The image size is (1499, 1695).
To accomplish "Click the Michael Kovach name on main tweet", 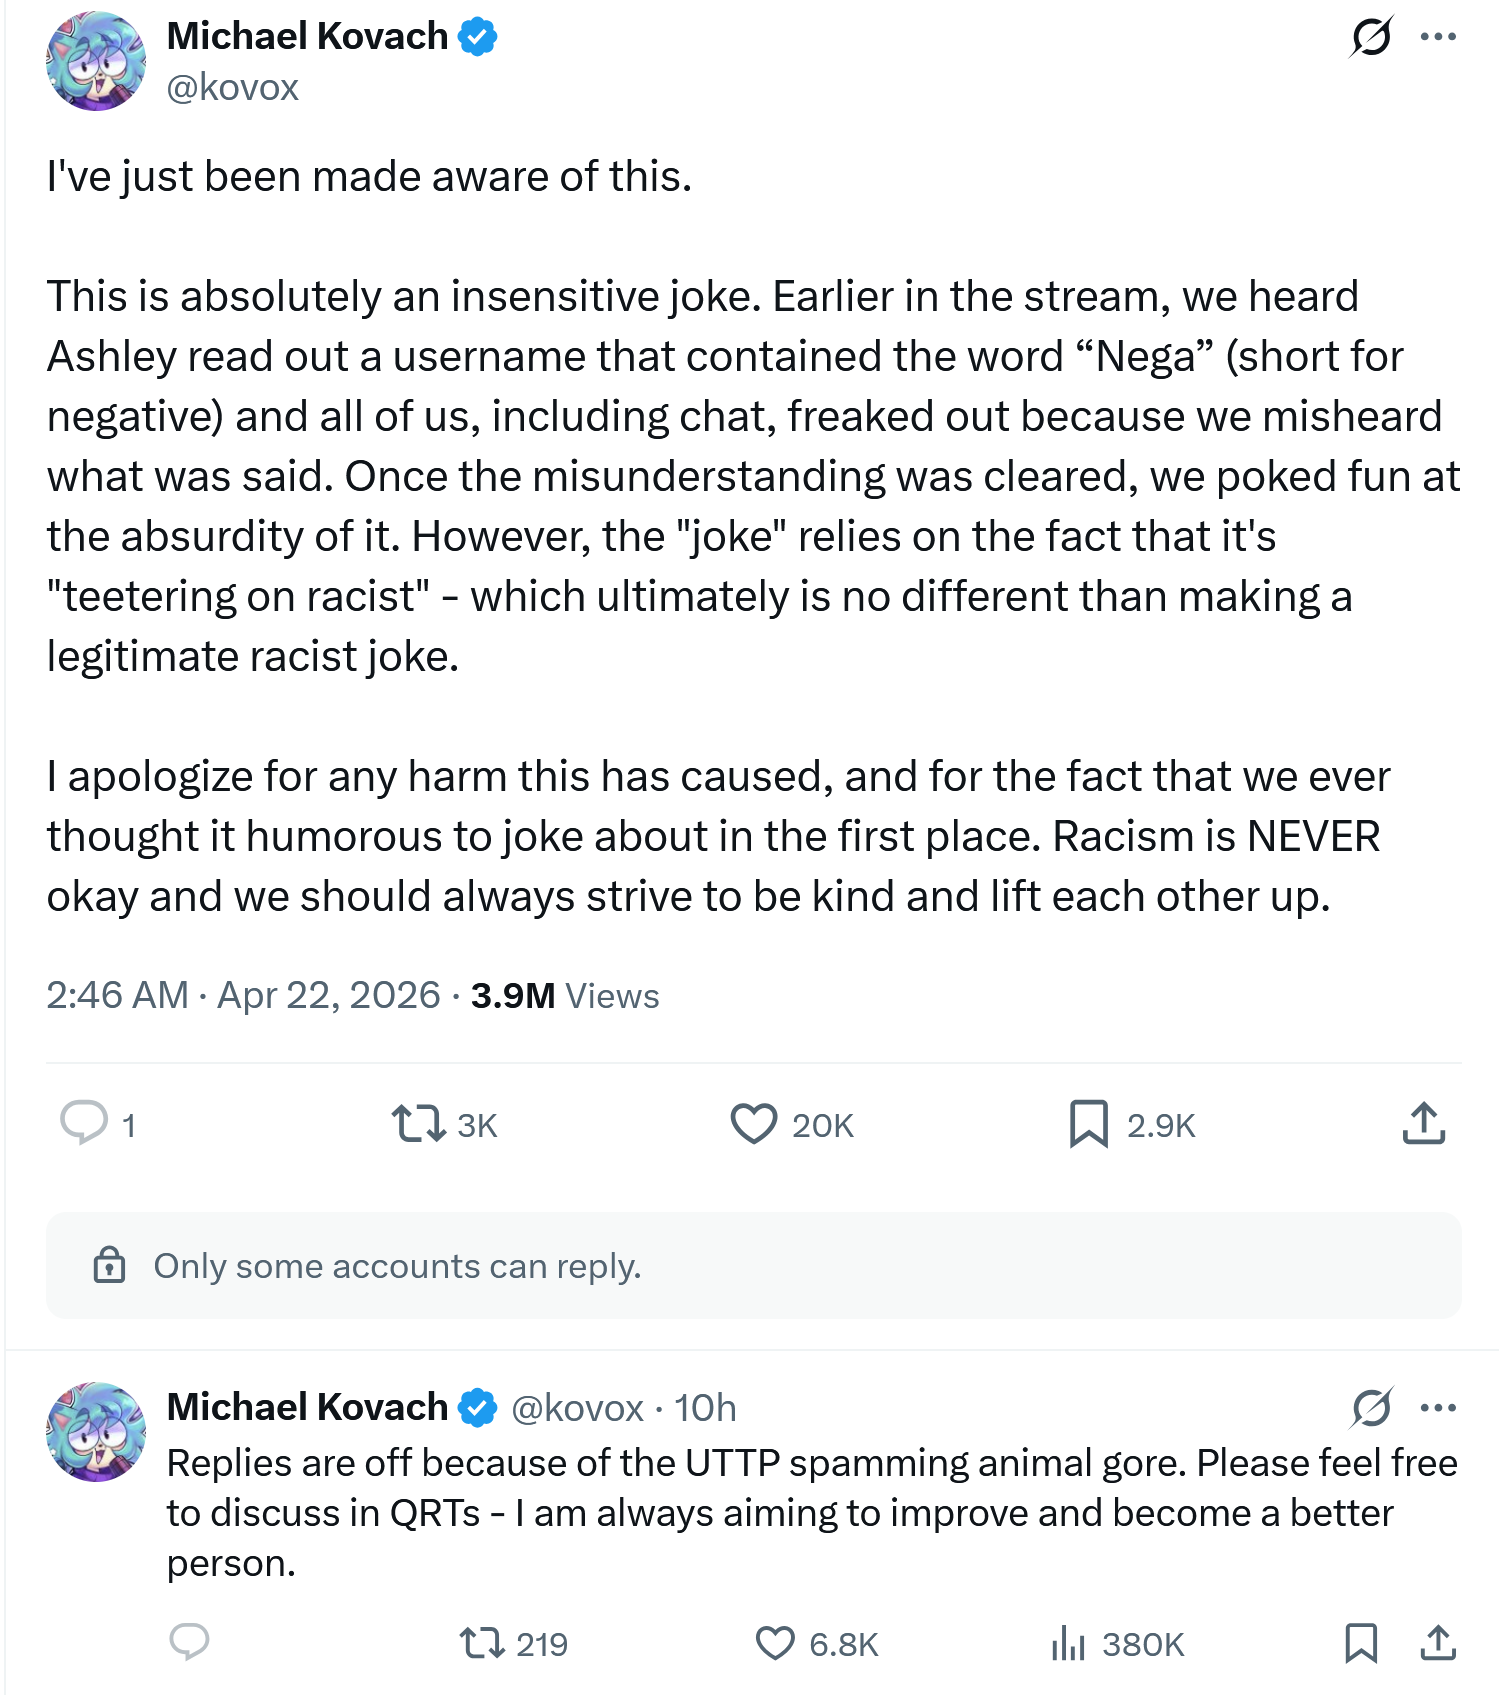I will tap(307, 37).
